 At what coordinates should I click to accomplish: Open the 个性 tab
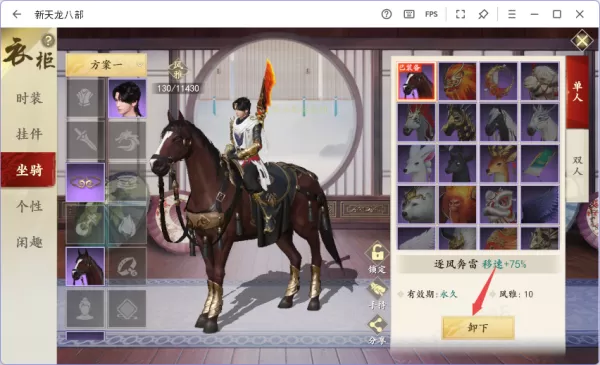(x=29, y=206)
